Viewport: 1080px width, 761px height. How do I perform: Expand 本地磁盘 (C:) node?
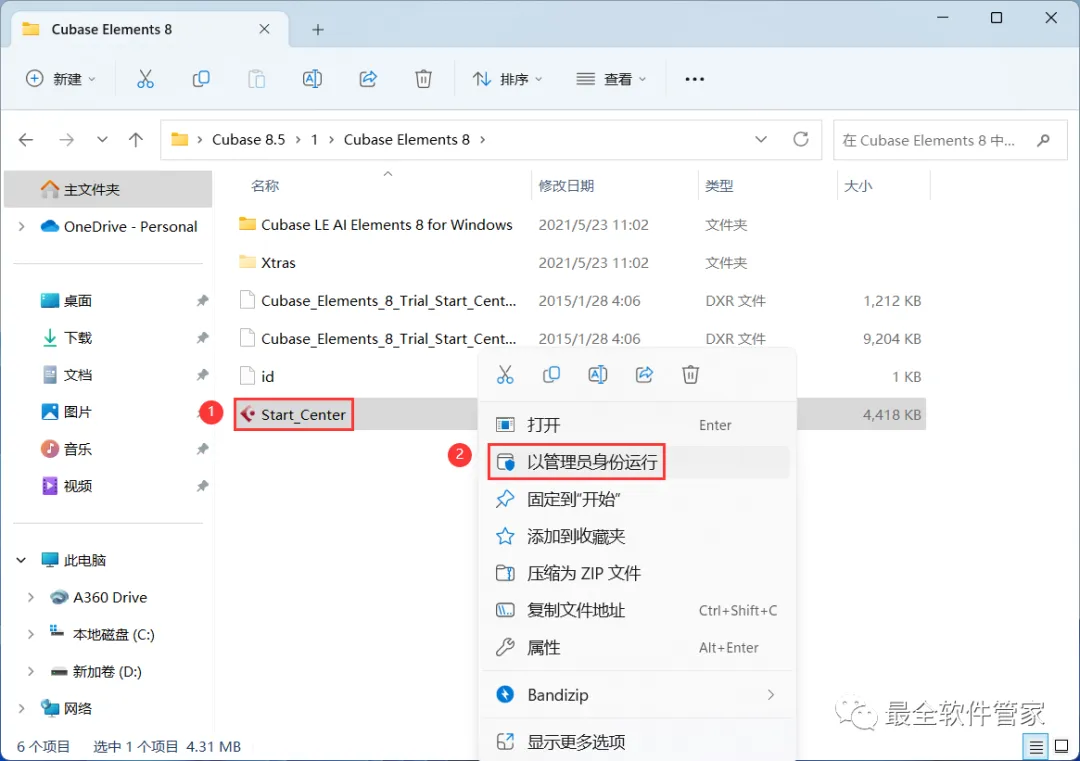pos(30,634)
